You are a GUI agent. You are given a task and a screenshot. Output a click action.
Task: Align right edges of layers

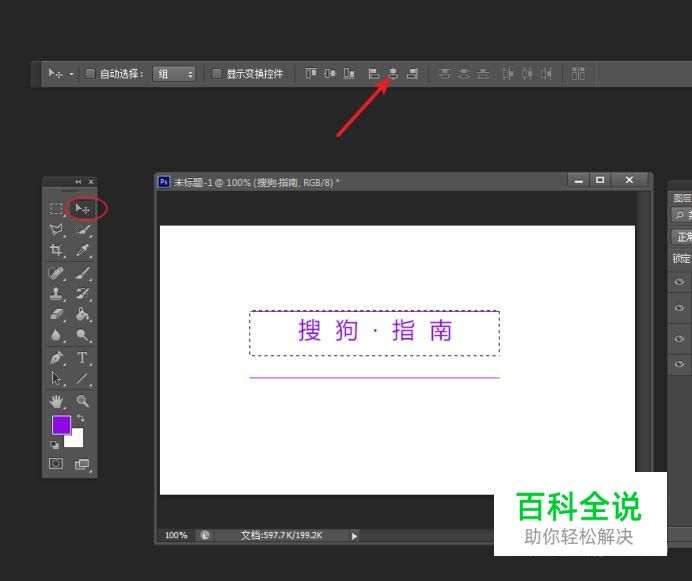click(413, 73)
